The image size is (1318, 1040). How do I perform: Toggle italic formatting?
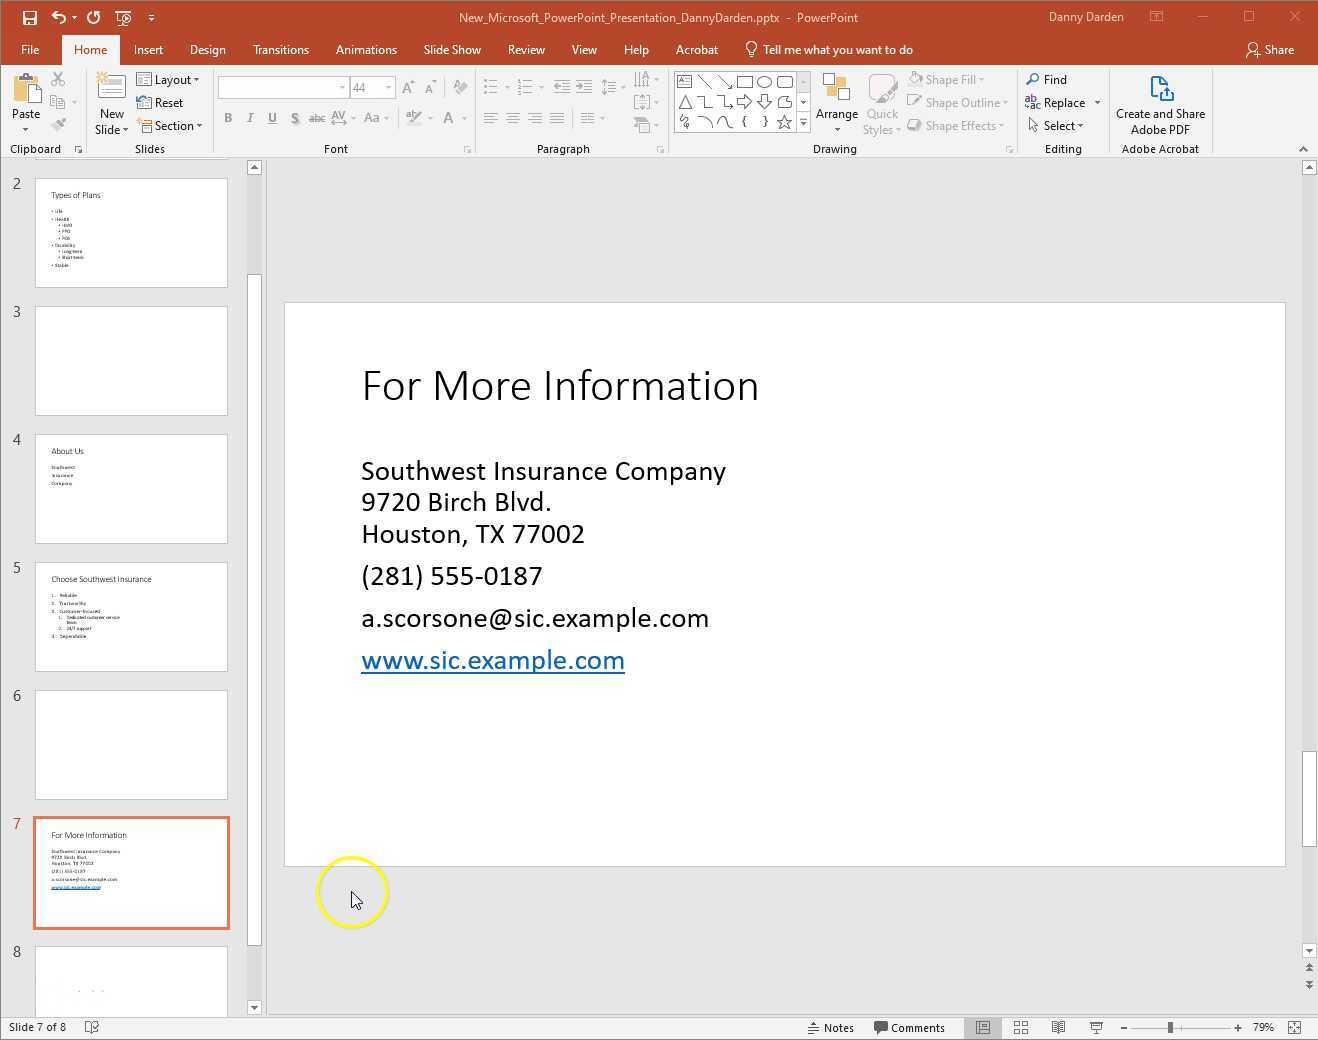[249, 118]
